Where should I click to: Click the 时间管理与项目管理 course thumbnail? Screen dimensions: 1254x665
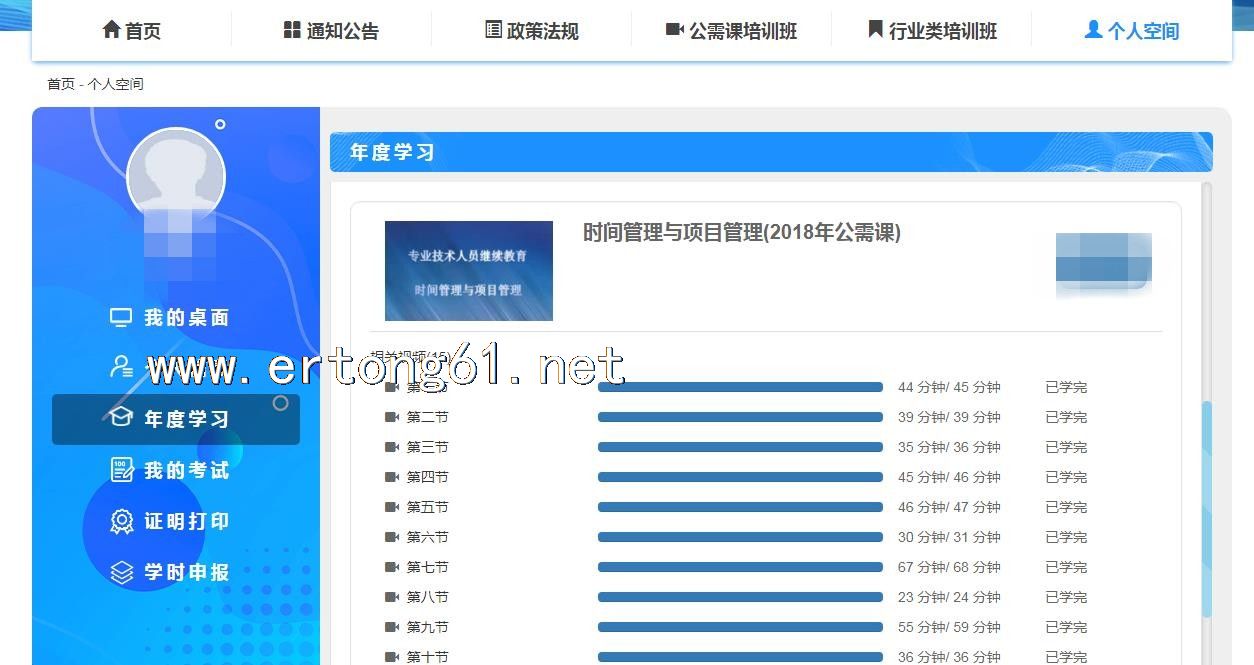(469, 271)
